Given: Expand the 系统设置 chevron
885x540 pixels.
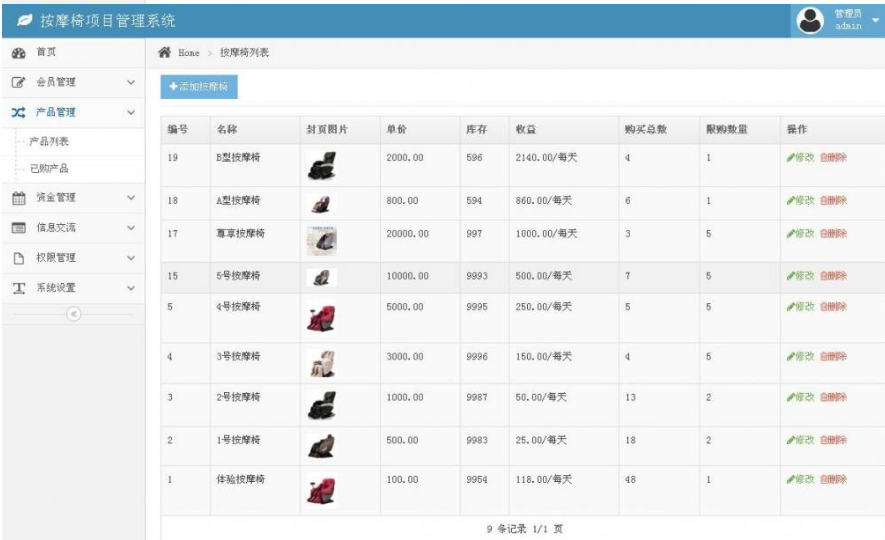Looking at the screenshot, I should tap(131, 288).
